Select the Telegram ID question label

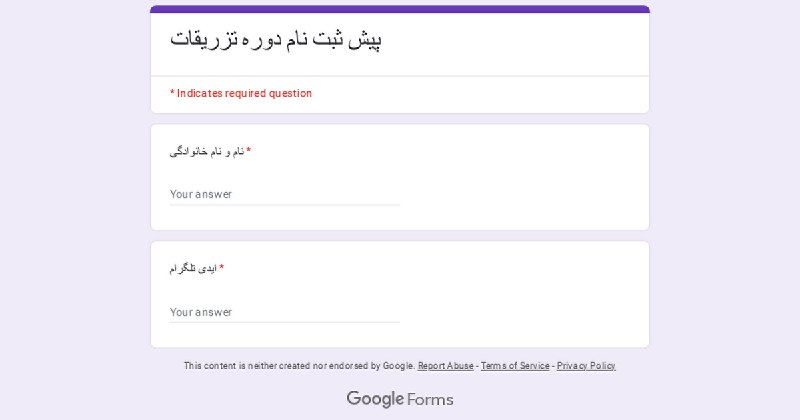(x=193, y=268)
